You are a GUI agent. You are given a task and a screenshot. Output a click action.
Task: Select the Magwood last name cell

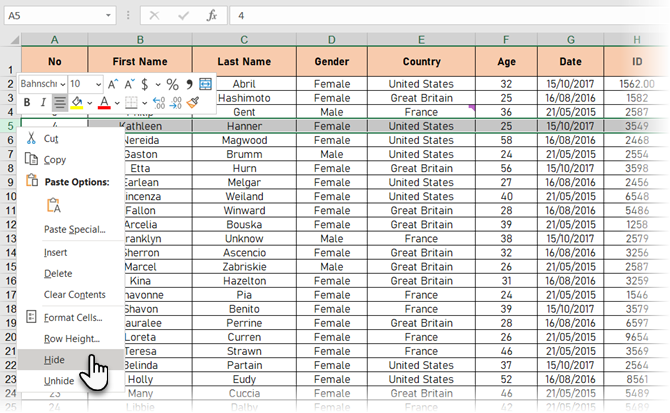(x=244, y=140)
